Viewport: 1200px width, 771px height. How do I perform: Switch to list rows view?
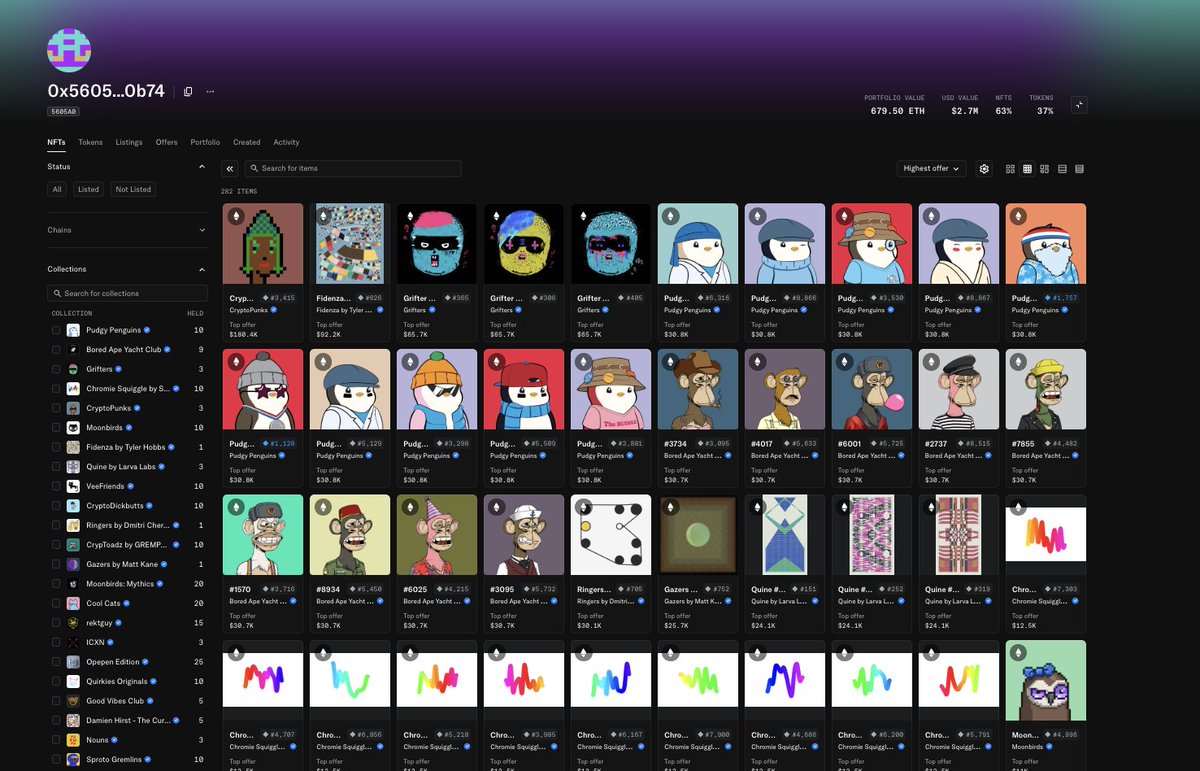coord(1062,169)
